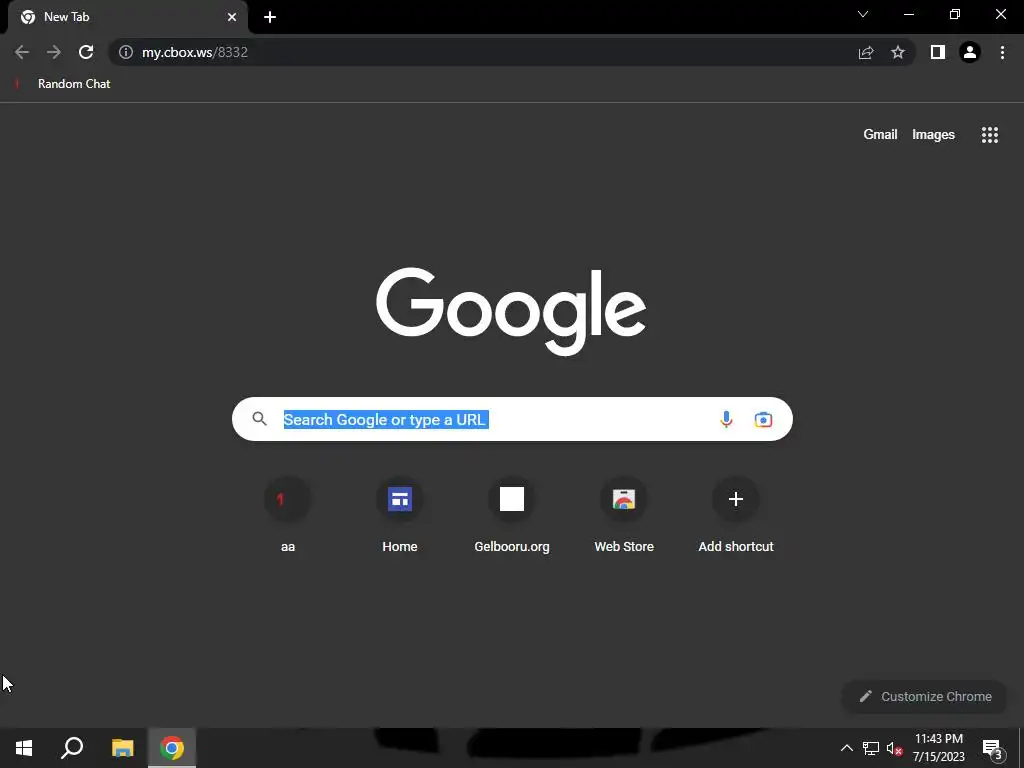Image resolution: width=1024 pixels, height=768 pixels.
Task: Close the New Tab tab
Action: (x=232, y=17)
